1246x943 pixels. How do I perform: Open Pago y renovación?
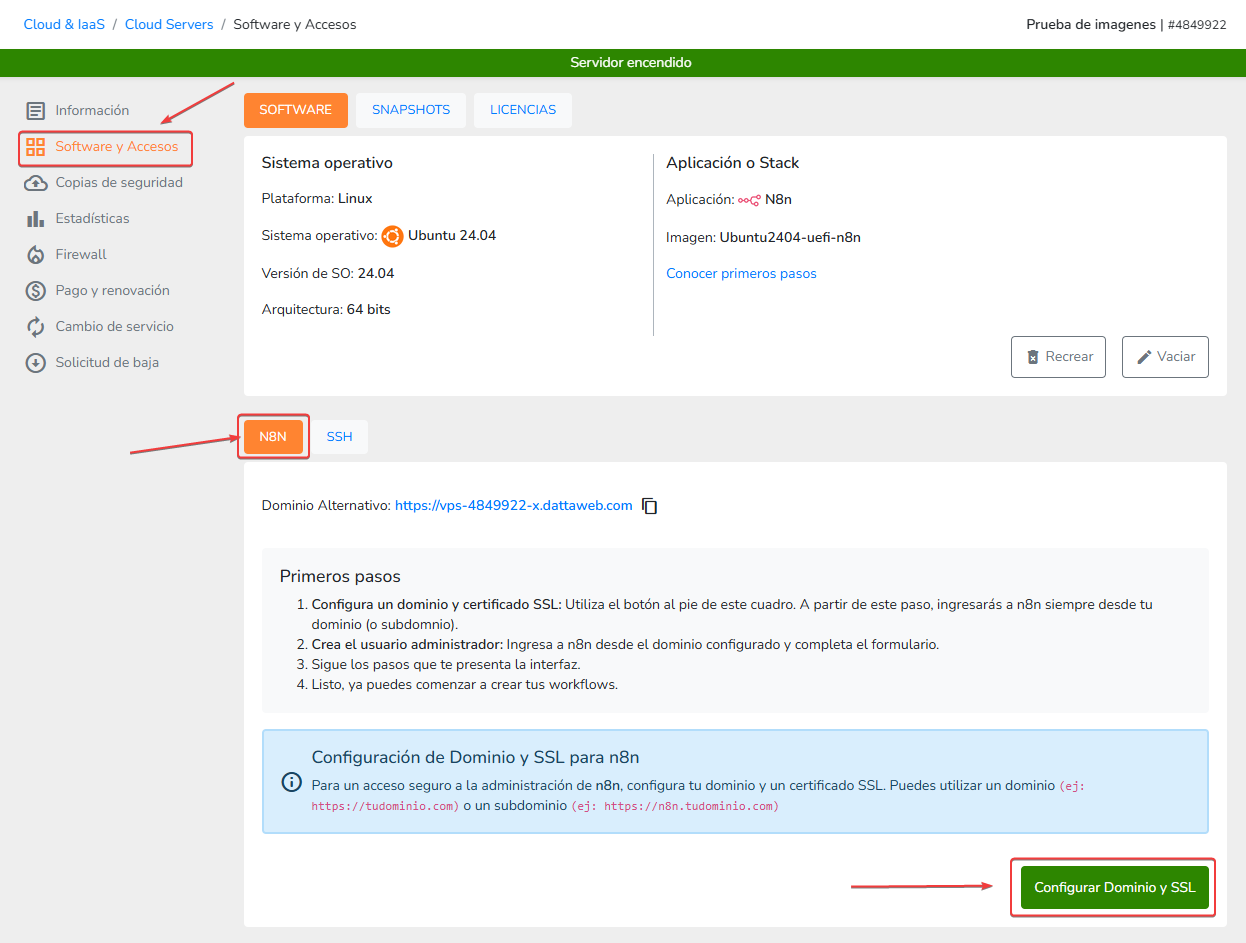[x=113, y=291]
